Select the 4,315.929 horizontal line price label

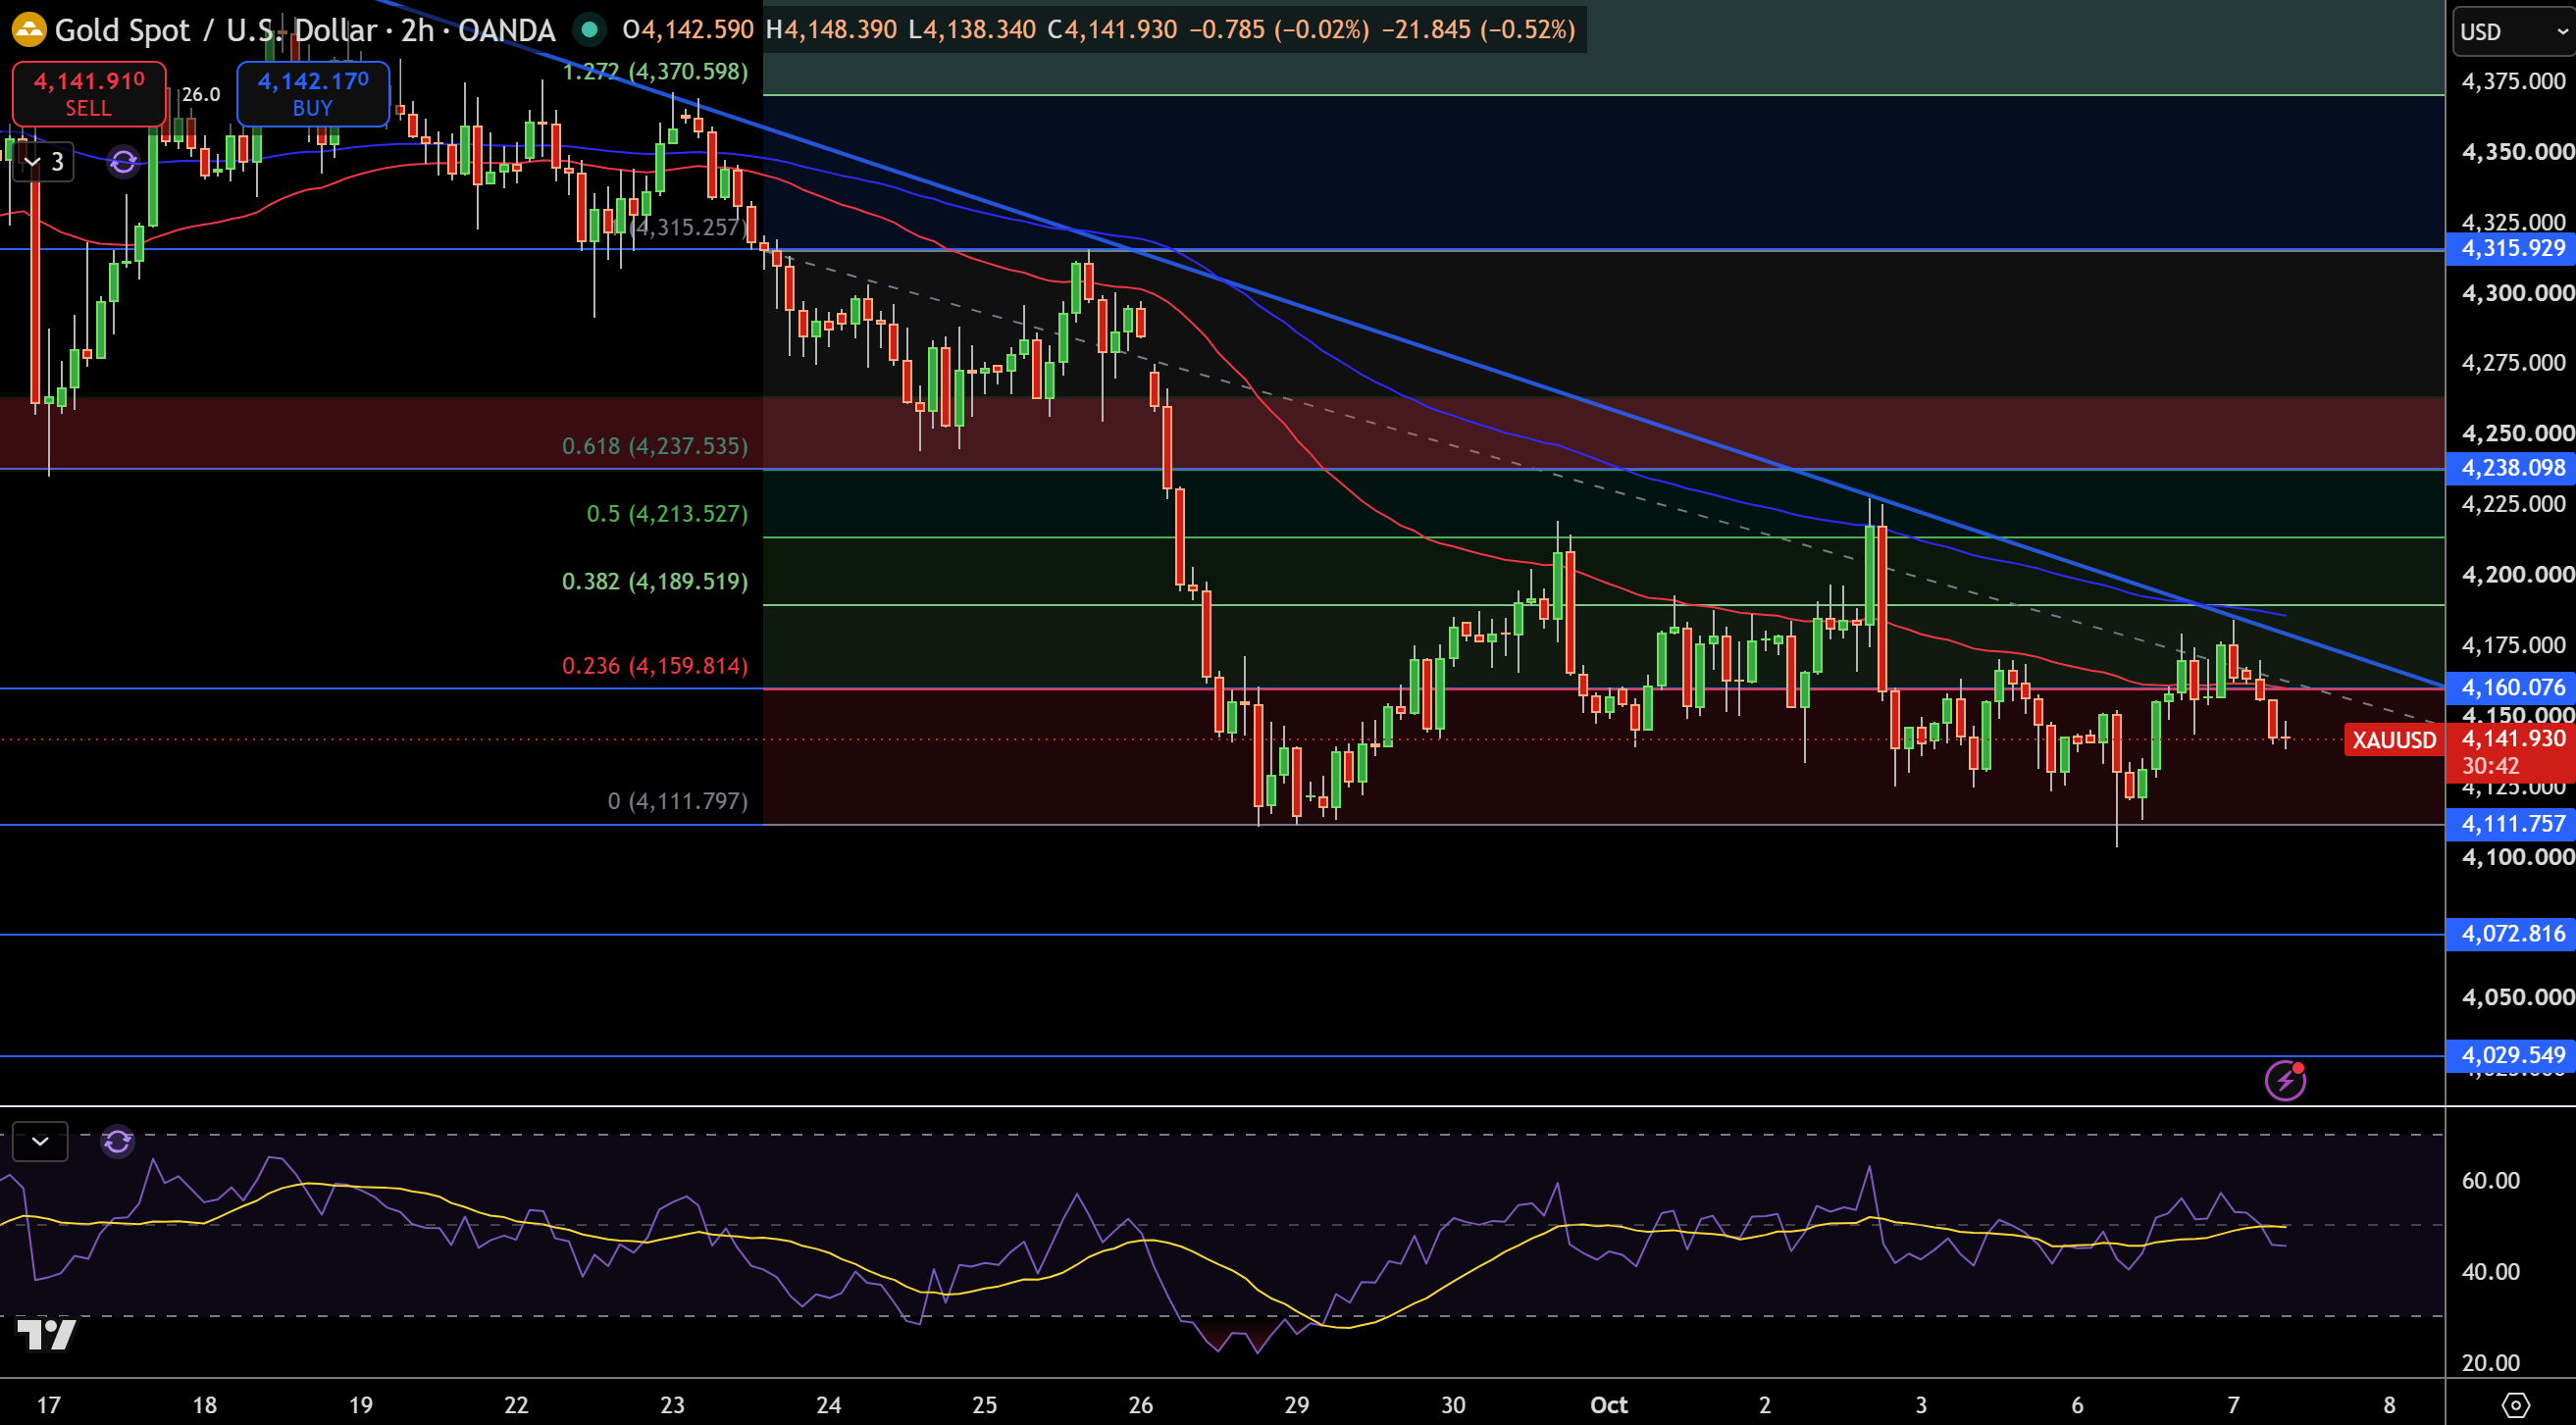click(x=2511, y=248)
